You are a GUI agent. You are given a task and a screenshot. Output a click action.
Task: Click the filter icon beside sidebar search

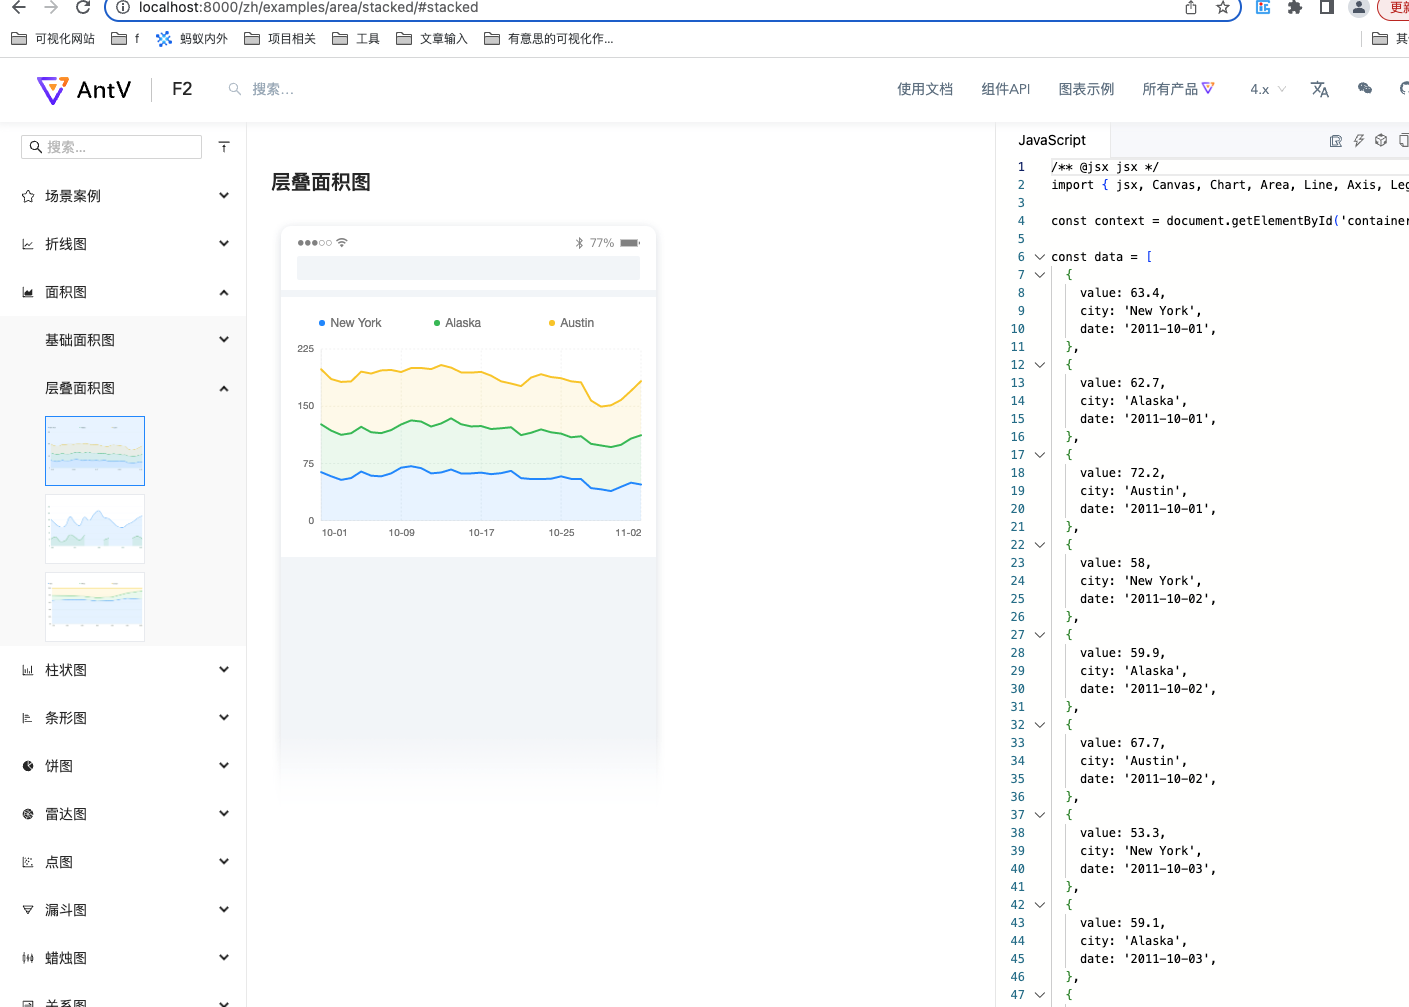pos(224,146)
